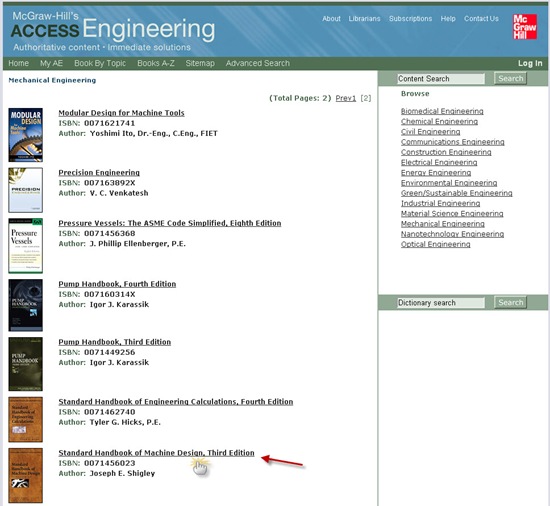Image resolution: width=550 pixels, height=506 pixels.
Task: Open Pump Handbook, Third Edition title
Action: [115, 342]
